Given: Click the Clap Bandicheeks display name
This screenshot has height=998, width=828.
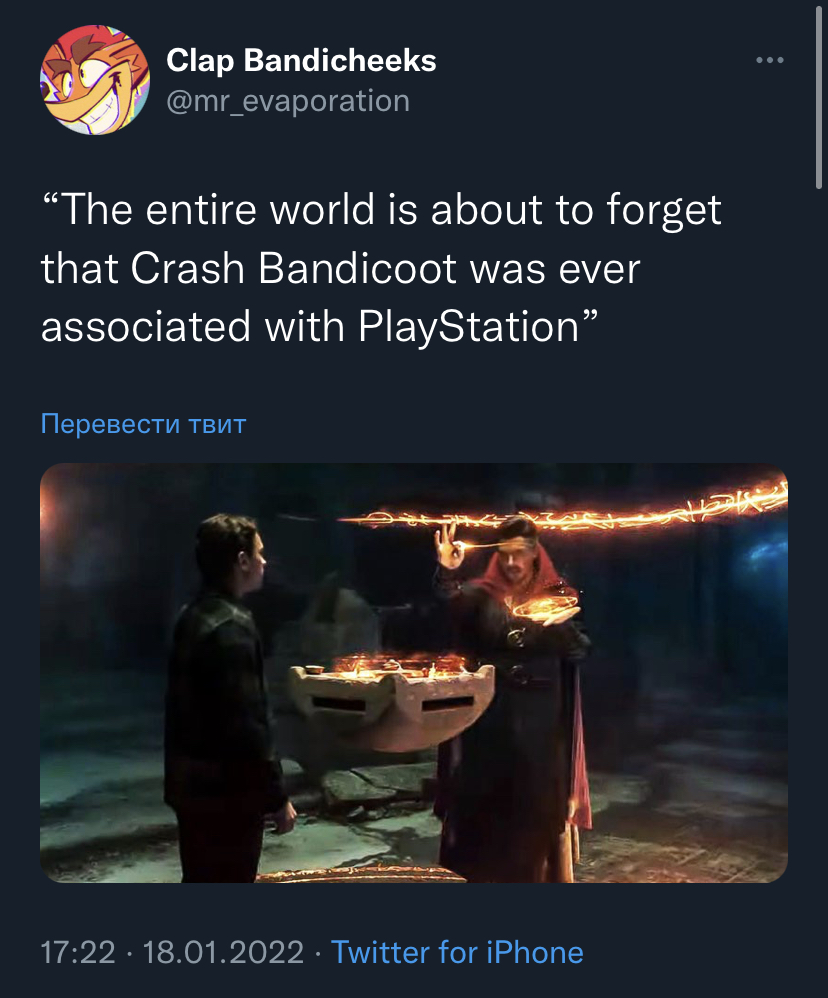Looking at the screenshot, I should (301, 61).
